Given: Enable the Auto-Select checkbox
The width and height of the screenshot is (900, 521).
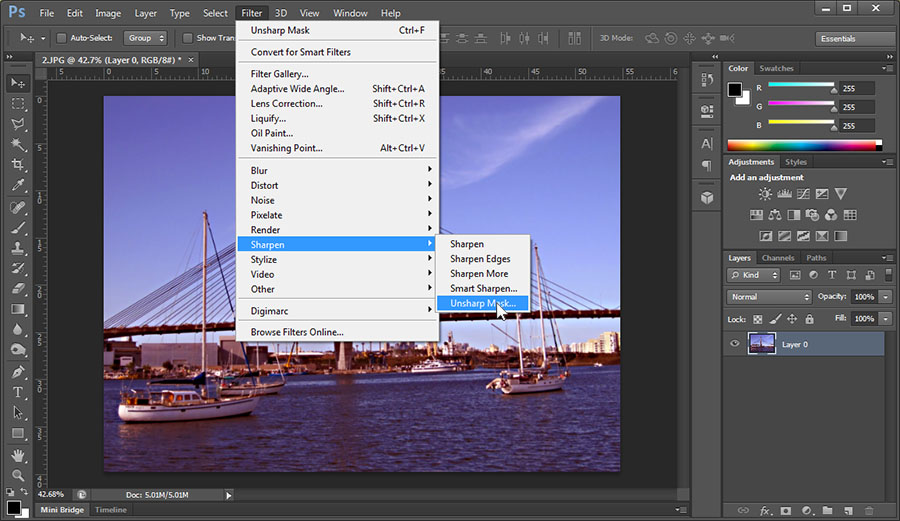Looking at the screenshot, I should 62,38.
